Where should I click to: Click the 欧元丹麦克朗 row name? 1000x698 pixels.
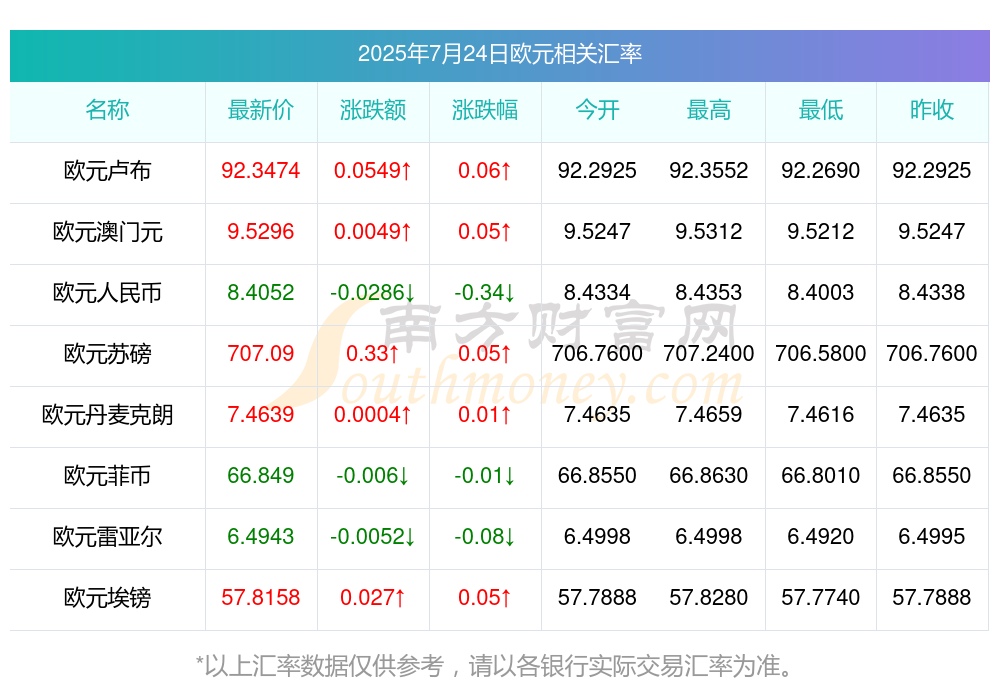click(x=107, y=415)
